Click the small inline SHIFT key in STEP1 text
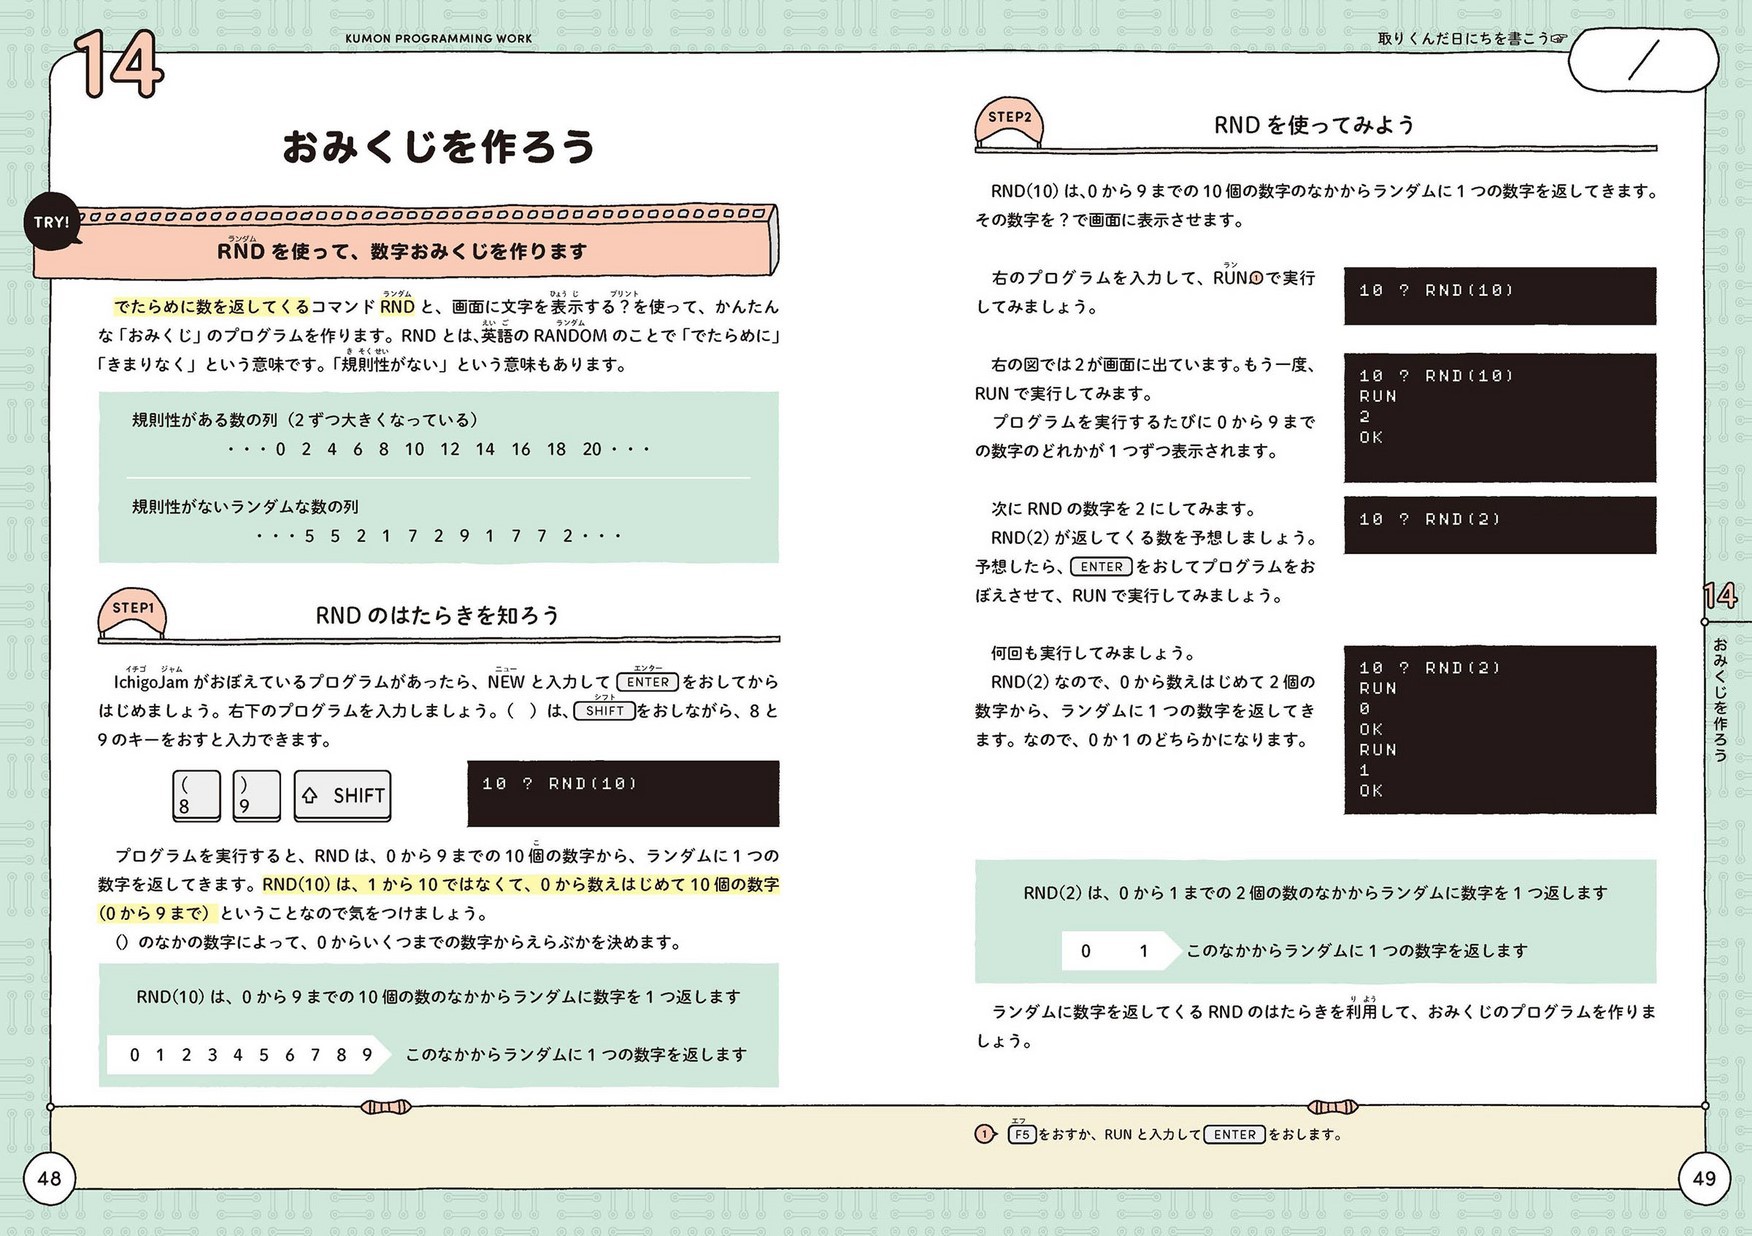The height and width of the screenshot is (1236, 1752). click(604, 711)
